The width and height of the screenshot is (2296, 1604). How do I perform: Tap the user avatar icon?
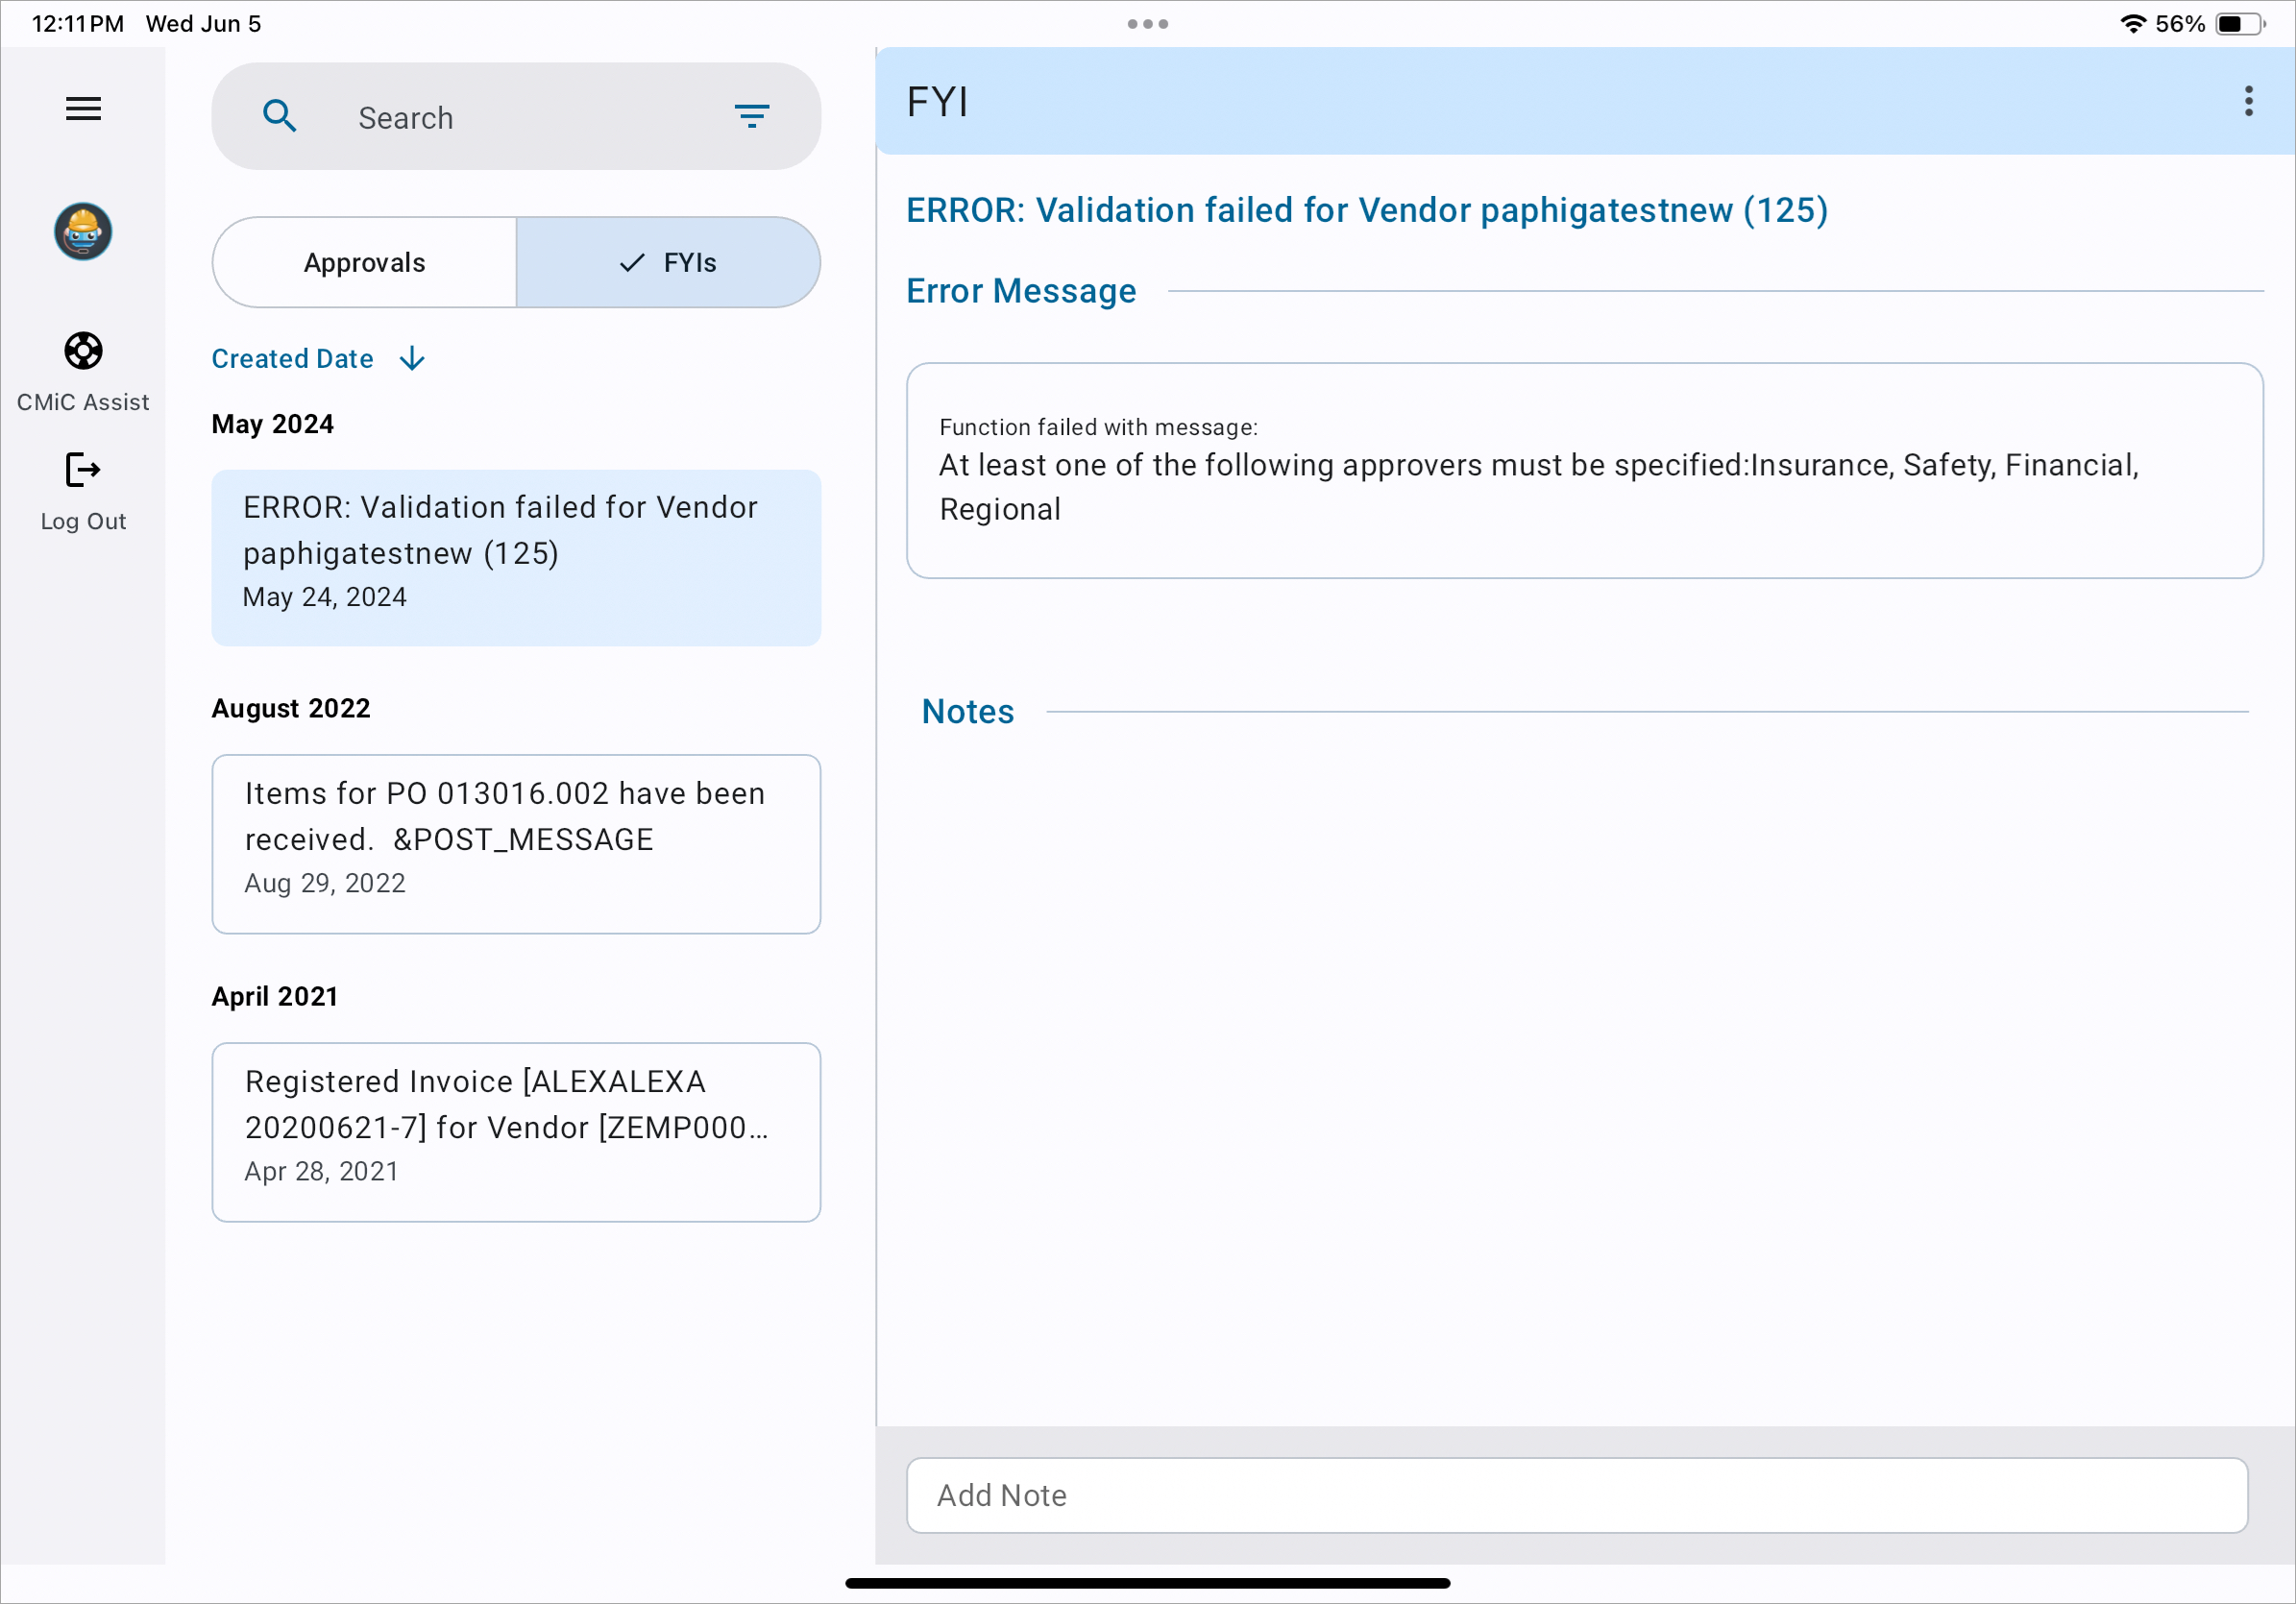tap(83, 232)
